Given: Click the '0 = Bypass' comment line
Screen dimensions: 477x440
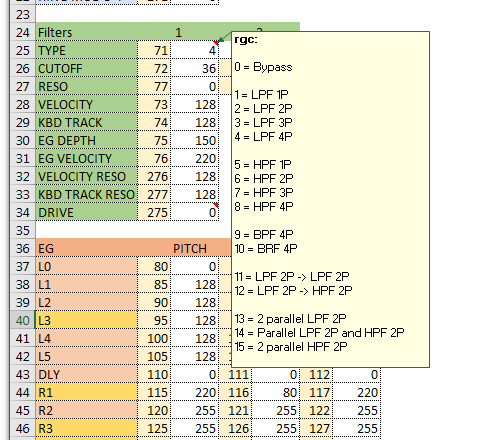Looking at the screenshot, I should (x=263, y=67).
